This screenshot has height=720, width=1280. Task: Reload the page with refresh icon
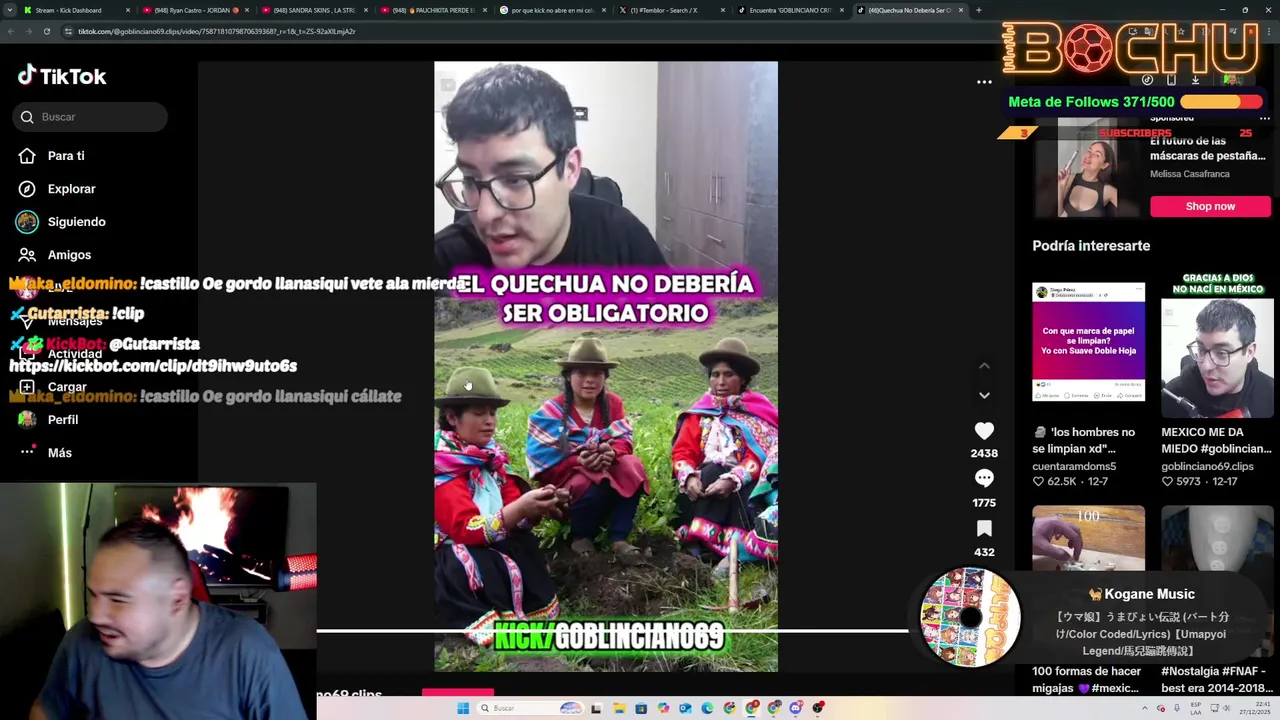(x=46, y=31)
